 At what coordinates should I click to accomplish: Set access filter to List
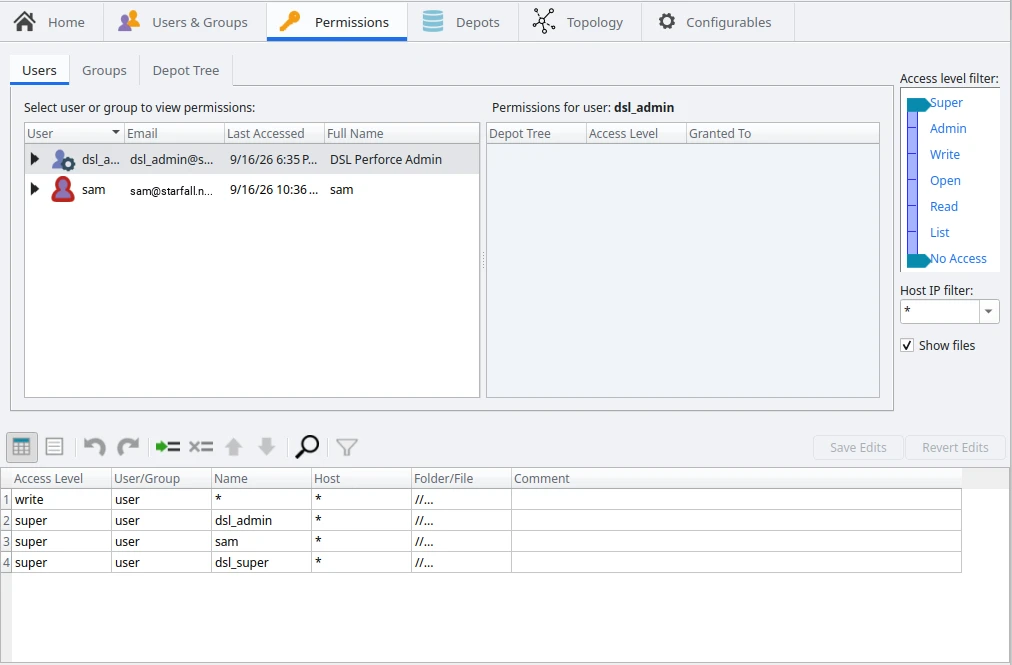coord(940,232)
